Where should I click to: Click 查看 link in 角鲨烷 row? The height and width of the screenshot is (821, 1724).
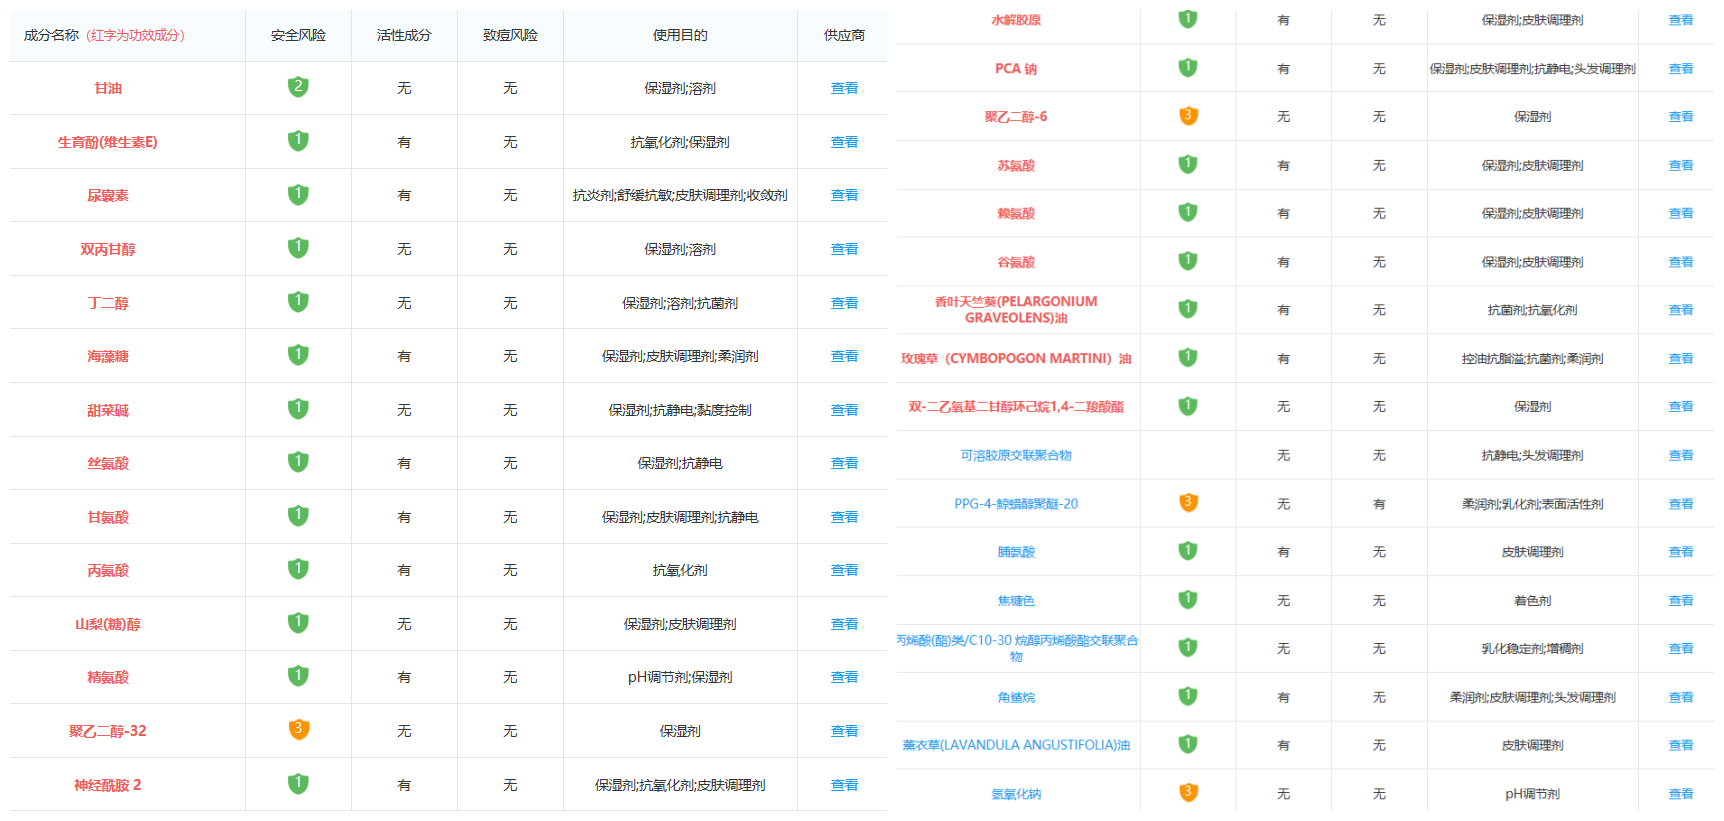(x=1681, y=697)
